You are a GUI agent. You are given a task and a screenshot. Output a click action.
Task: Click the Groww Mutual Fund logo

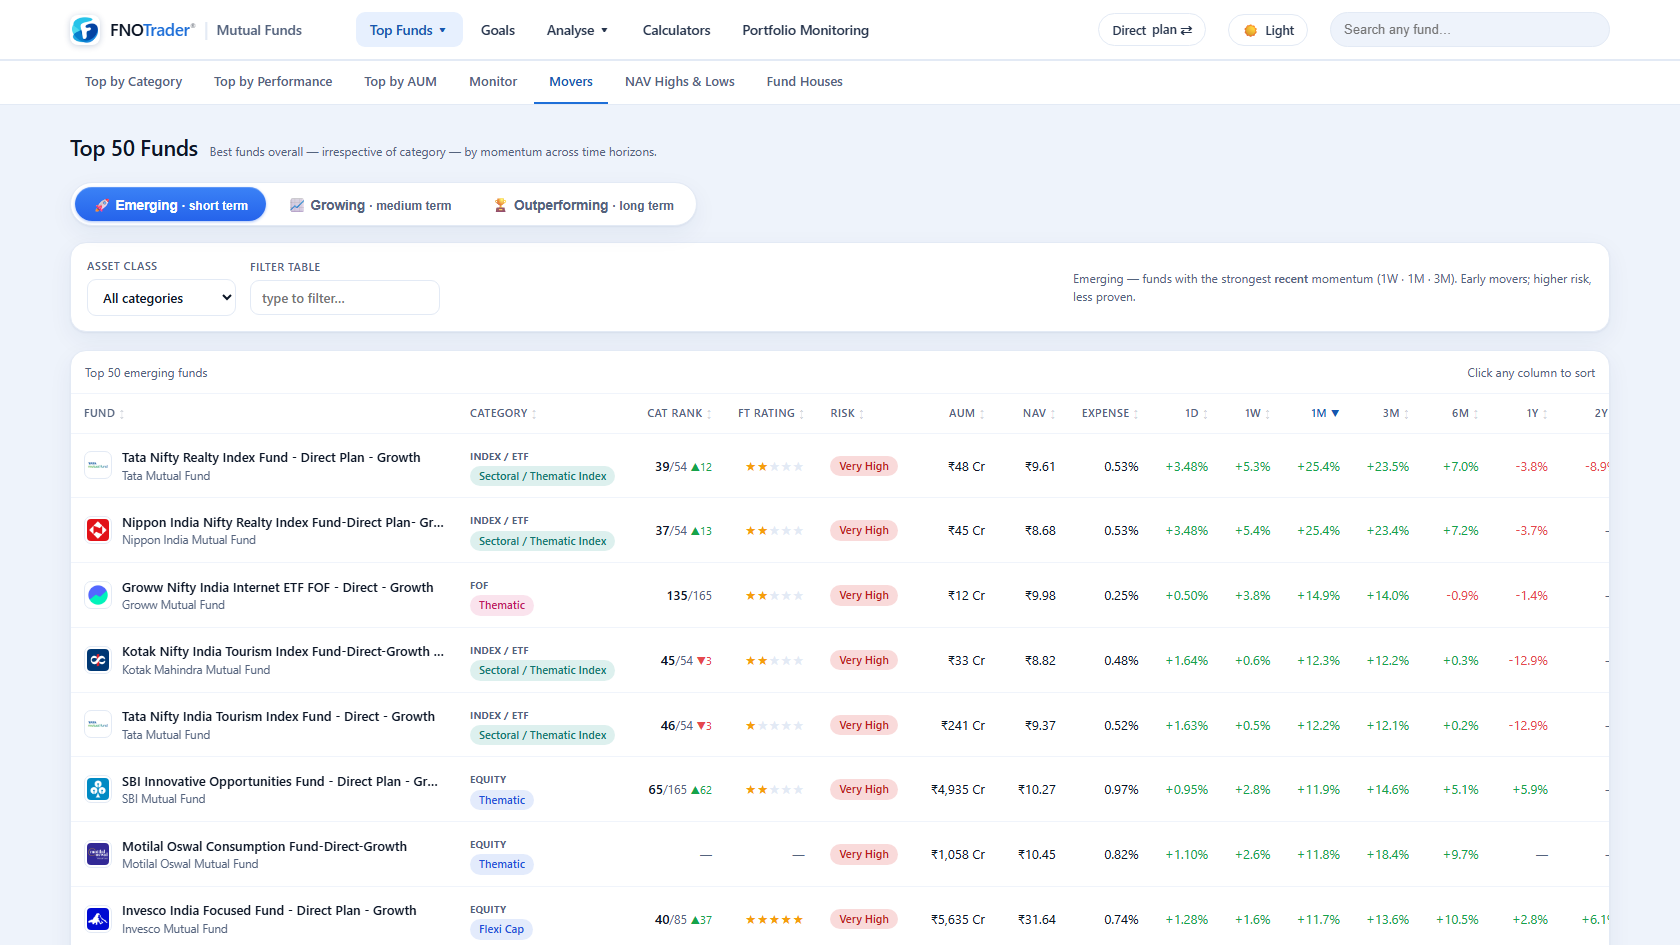(x=98, y=595)
